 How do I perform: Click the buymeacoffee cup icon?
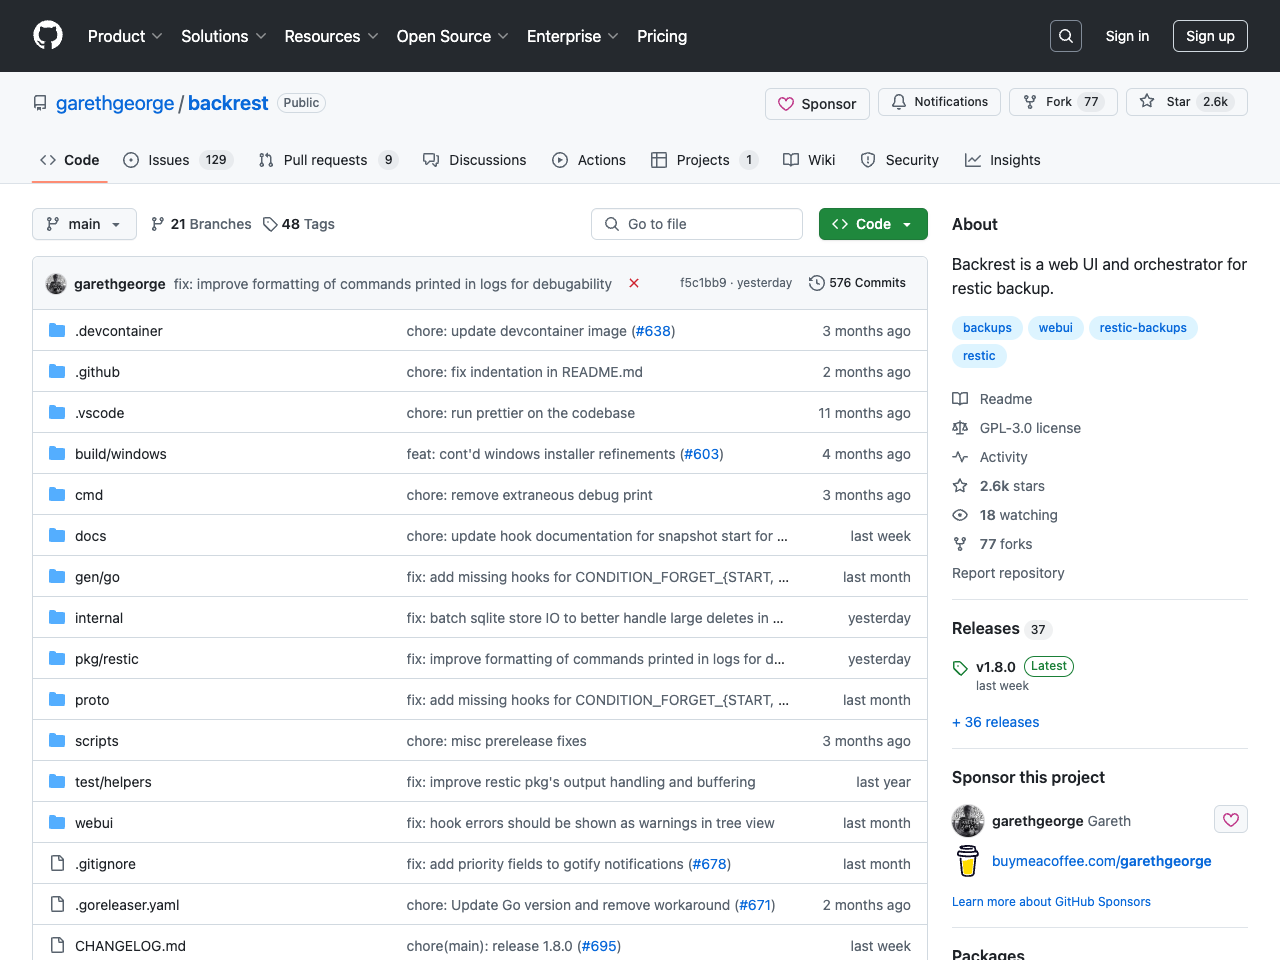tap(968, 861)
